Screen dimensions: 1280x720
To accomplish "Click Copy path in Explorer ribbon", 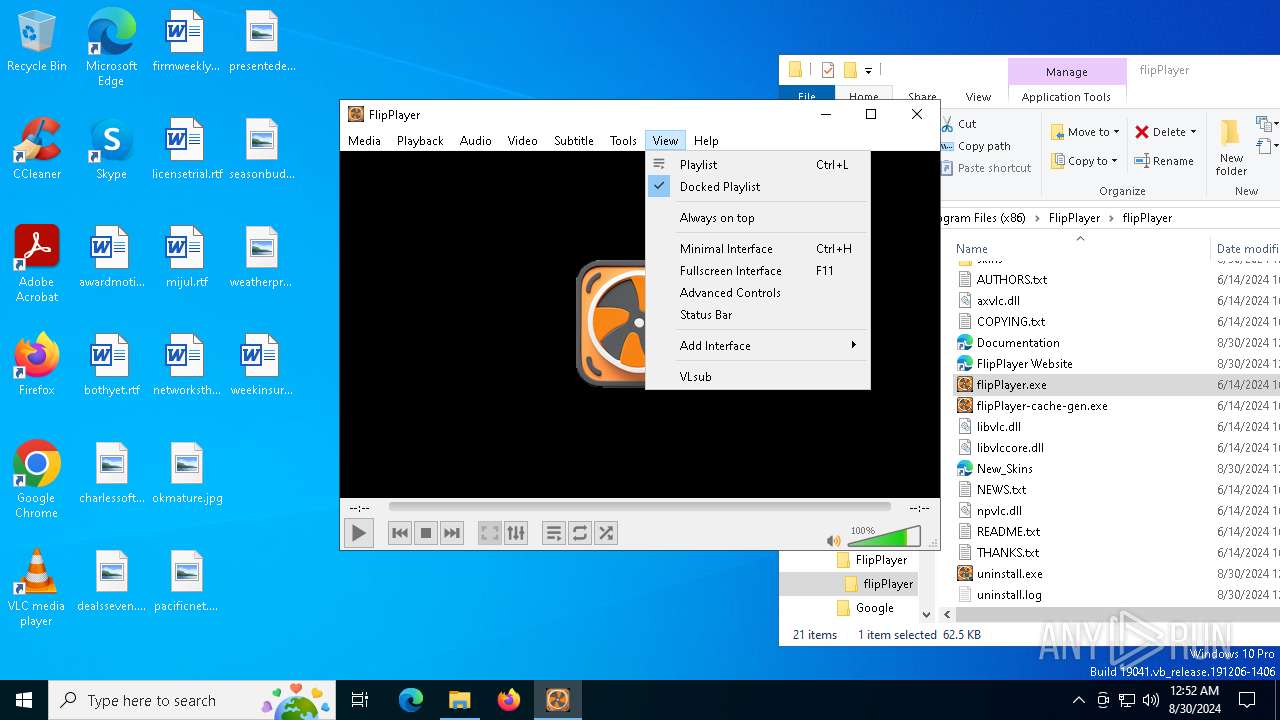I will pos(976,146).
